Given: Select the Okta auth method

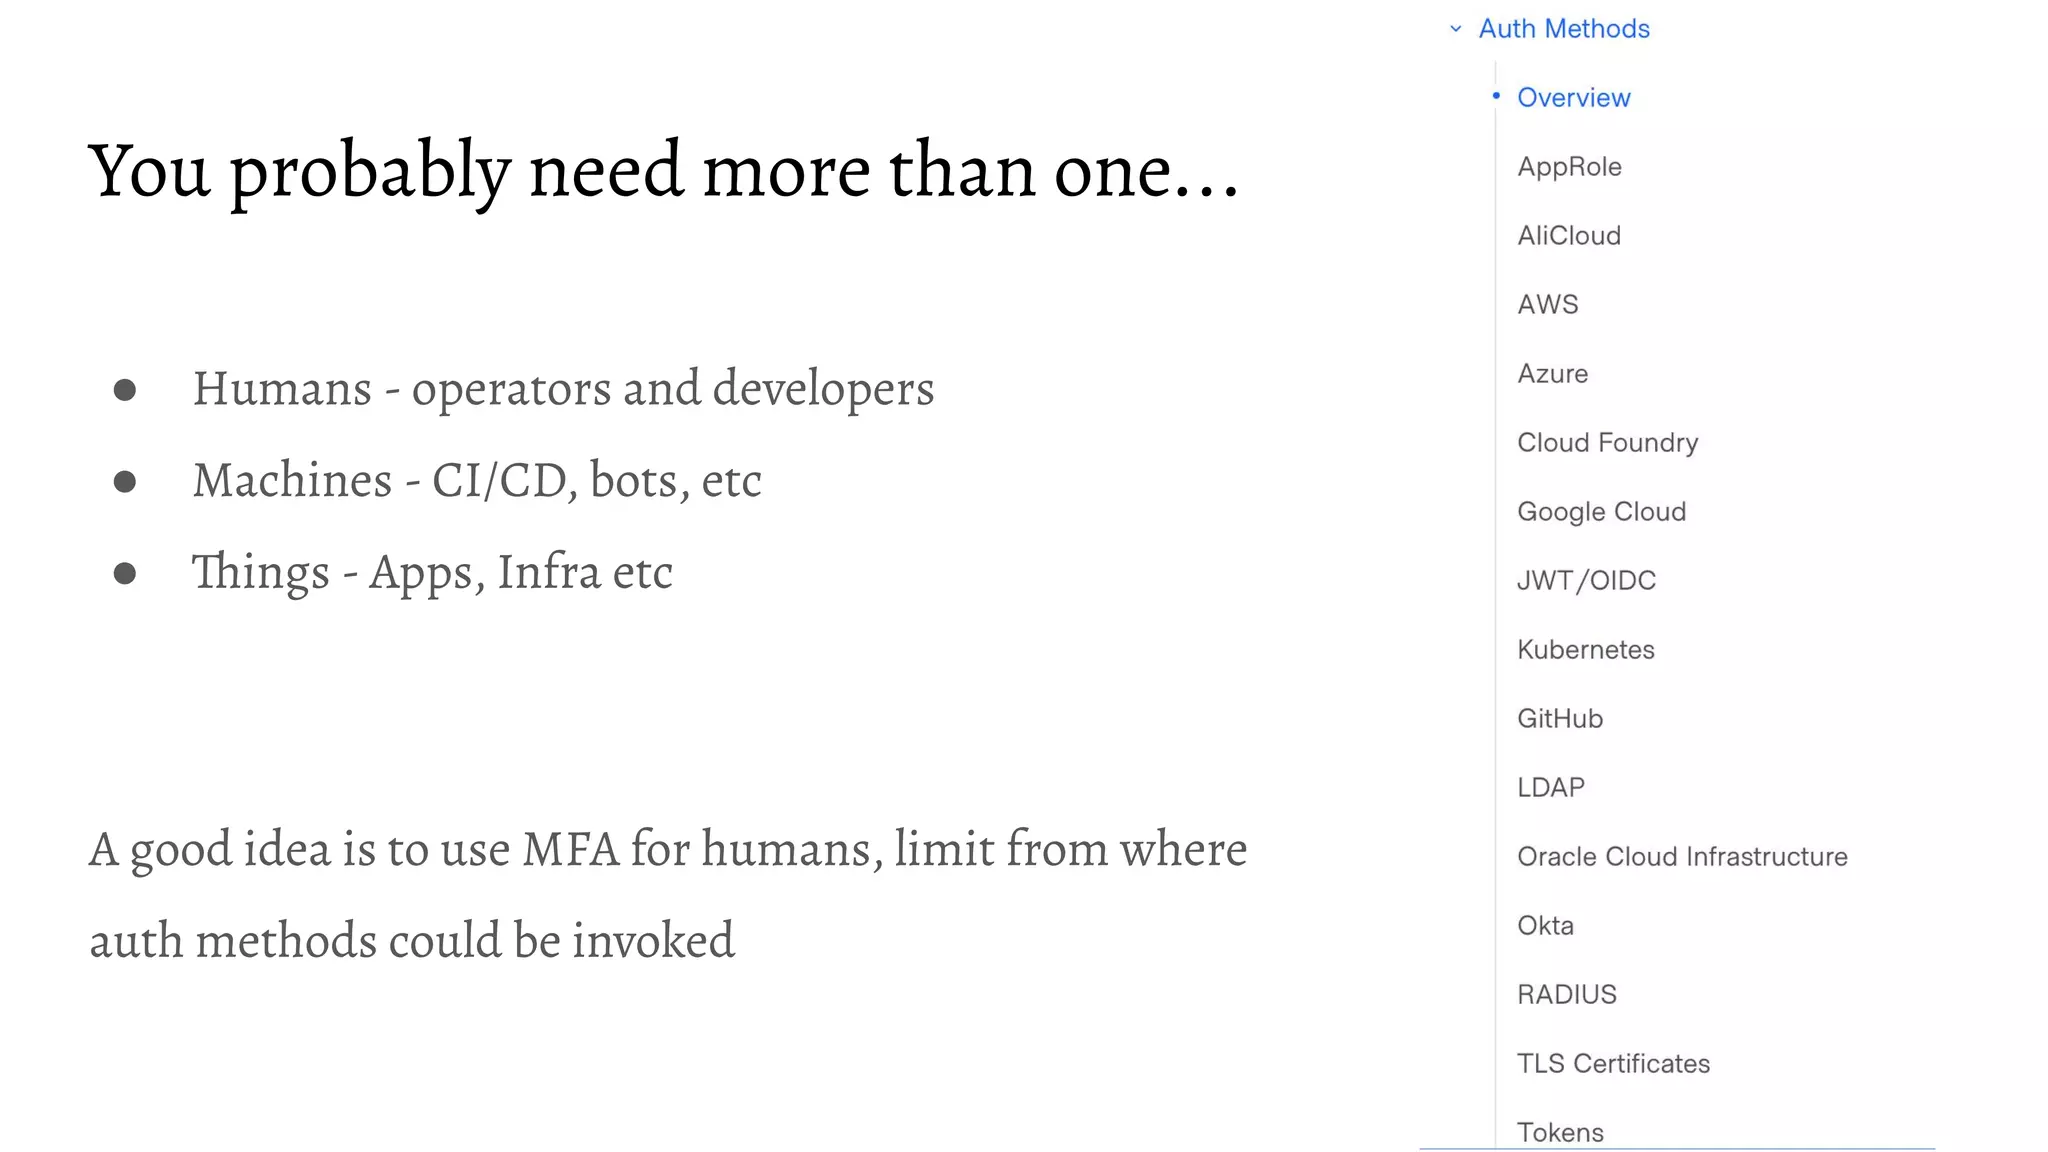Looking at the screenshot, I should [1545, 926].
